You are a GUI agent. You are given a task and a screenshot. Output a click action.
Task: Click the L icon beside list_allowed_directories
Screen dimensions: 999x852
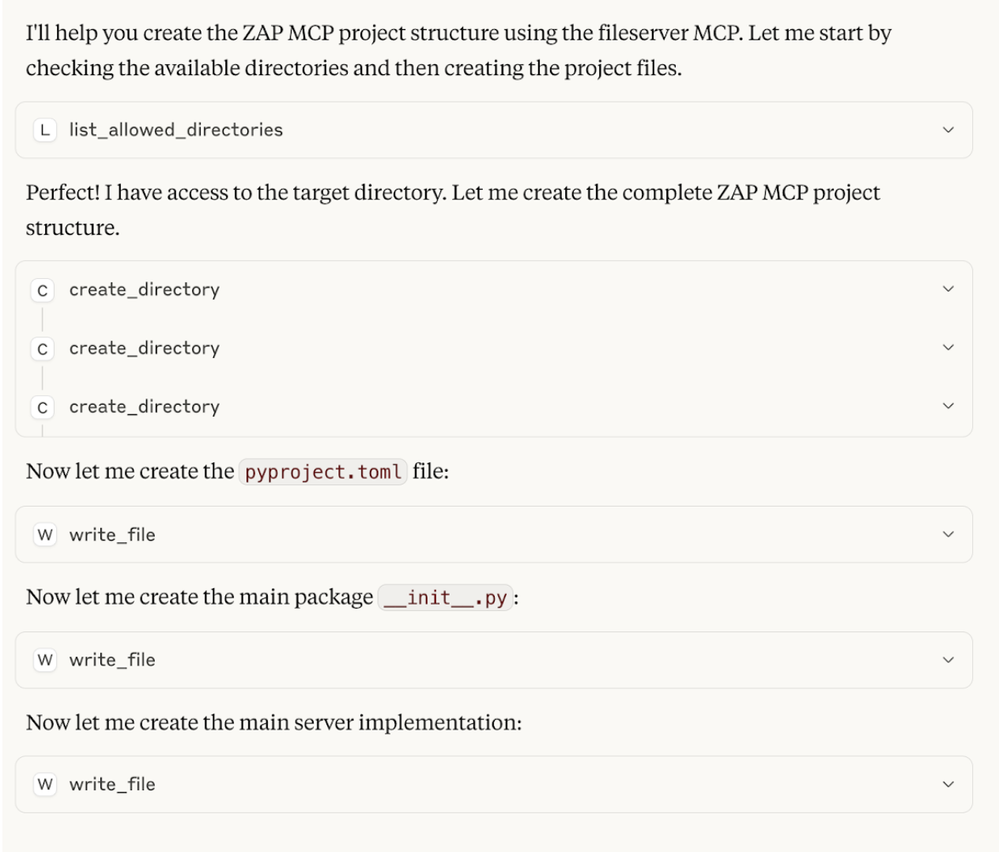coord(45,130)
